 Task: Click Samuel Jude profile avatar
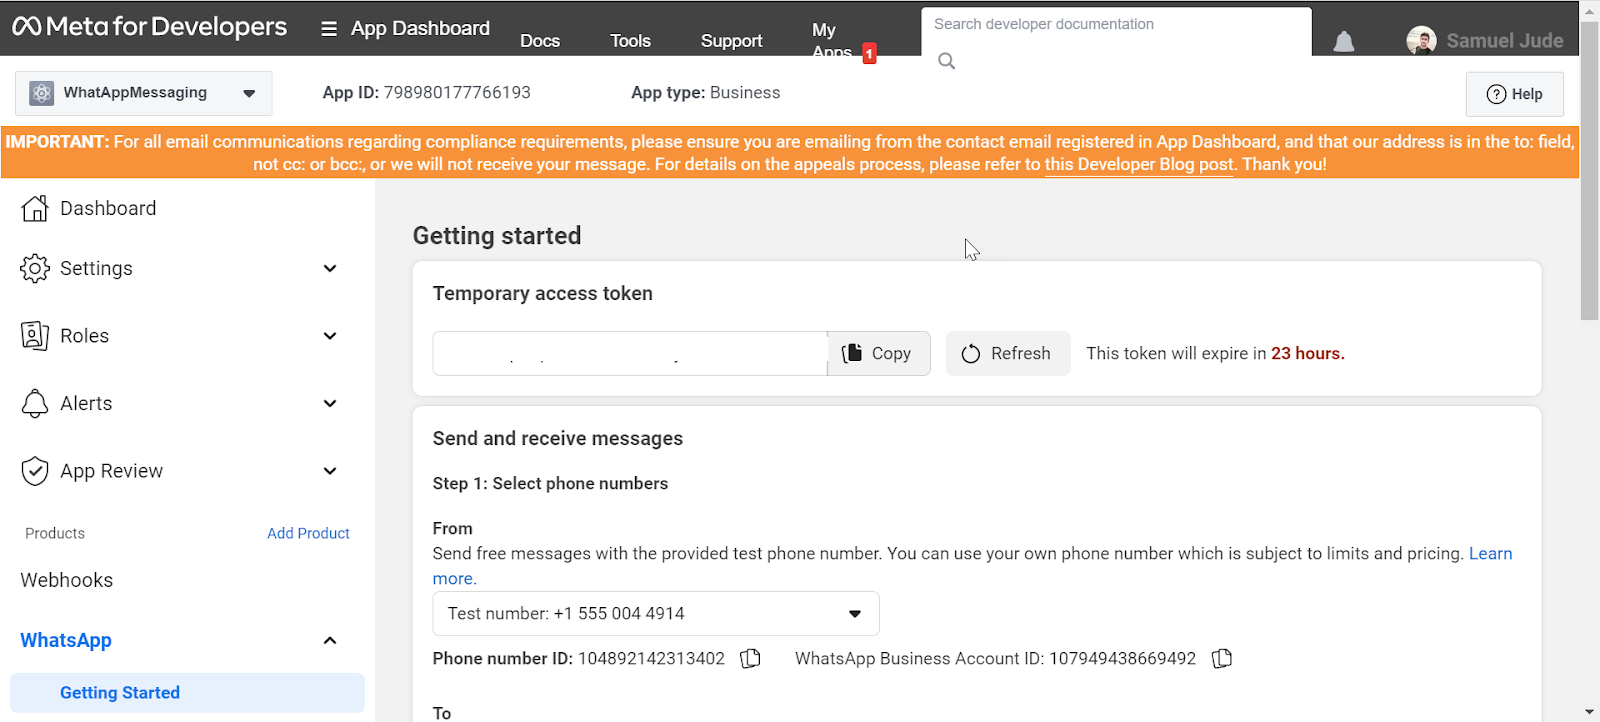pyautogui.click(x=1421, y=41)
